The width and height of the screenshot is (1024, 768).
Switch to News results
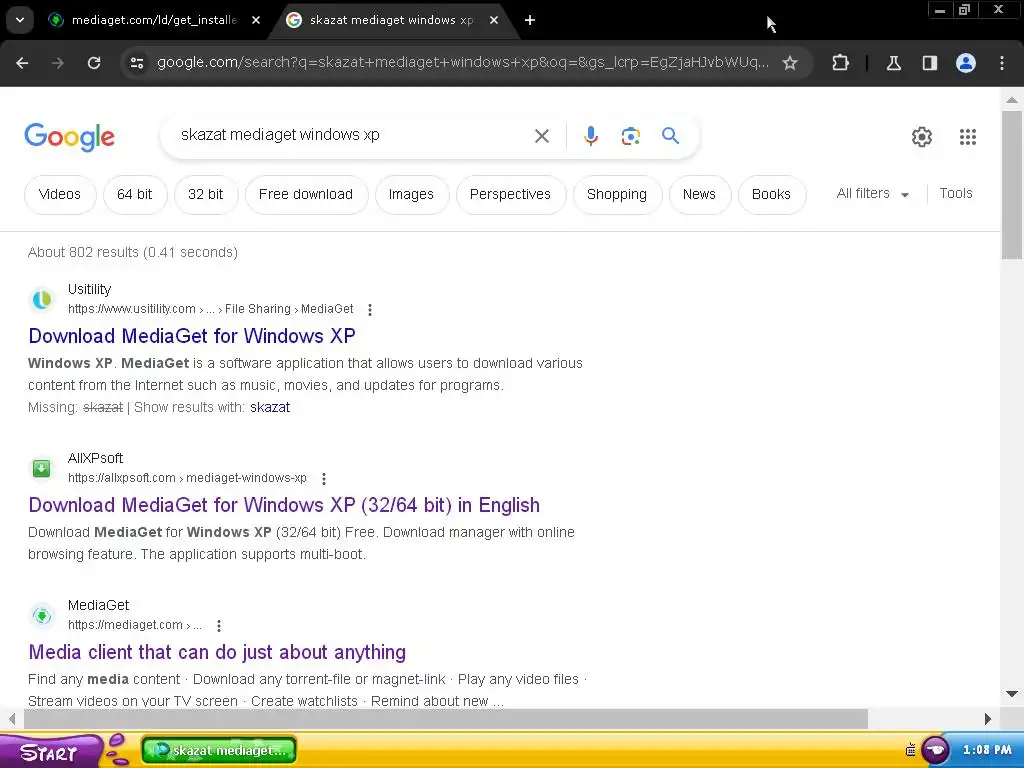pyautogui.click(x=699, y=195)
